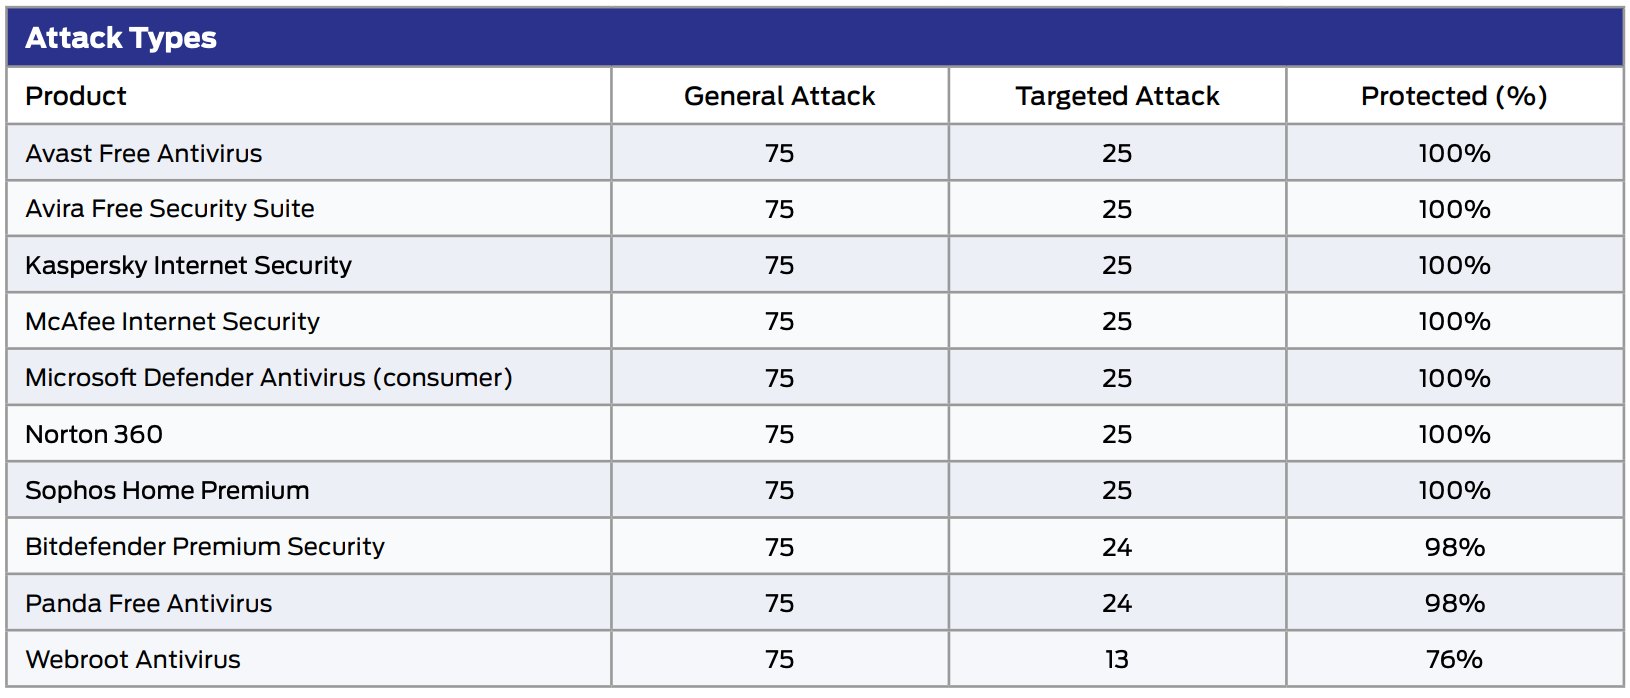Viewport: 1630px width, 698px height.
Task: Click Kaspersky Internet Security product name
Action: pyautogui.click(x=188, y=265)
